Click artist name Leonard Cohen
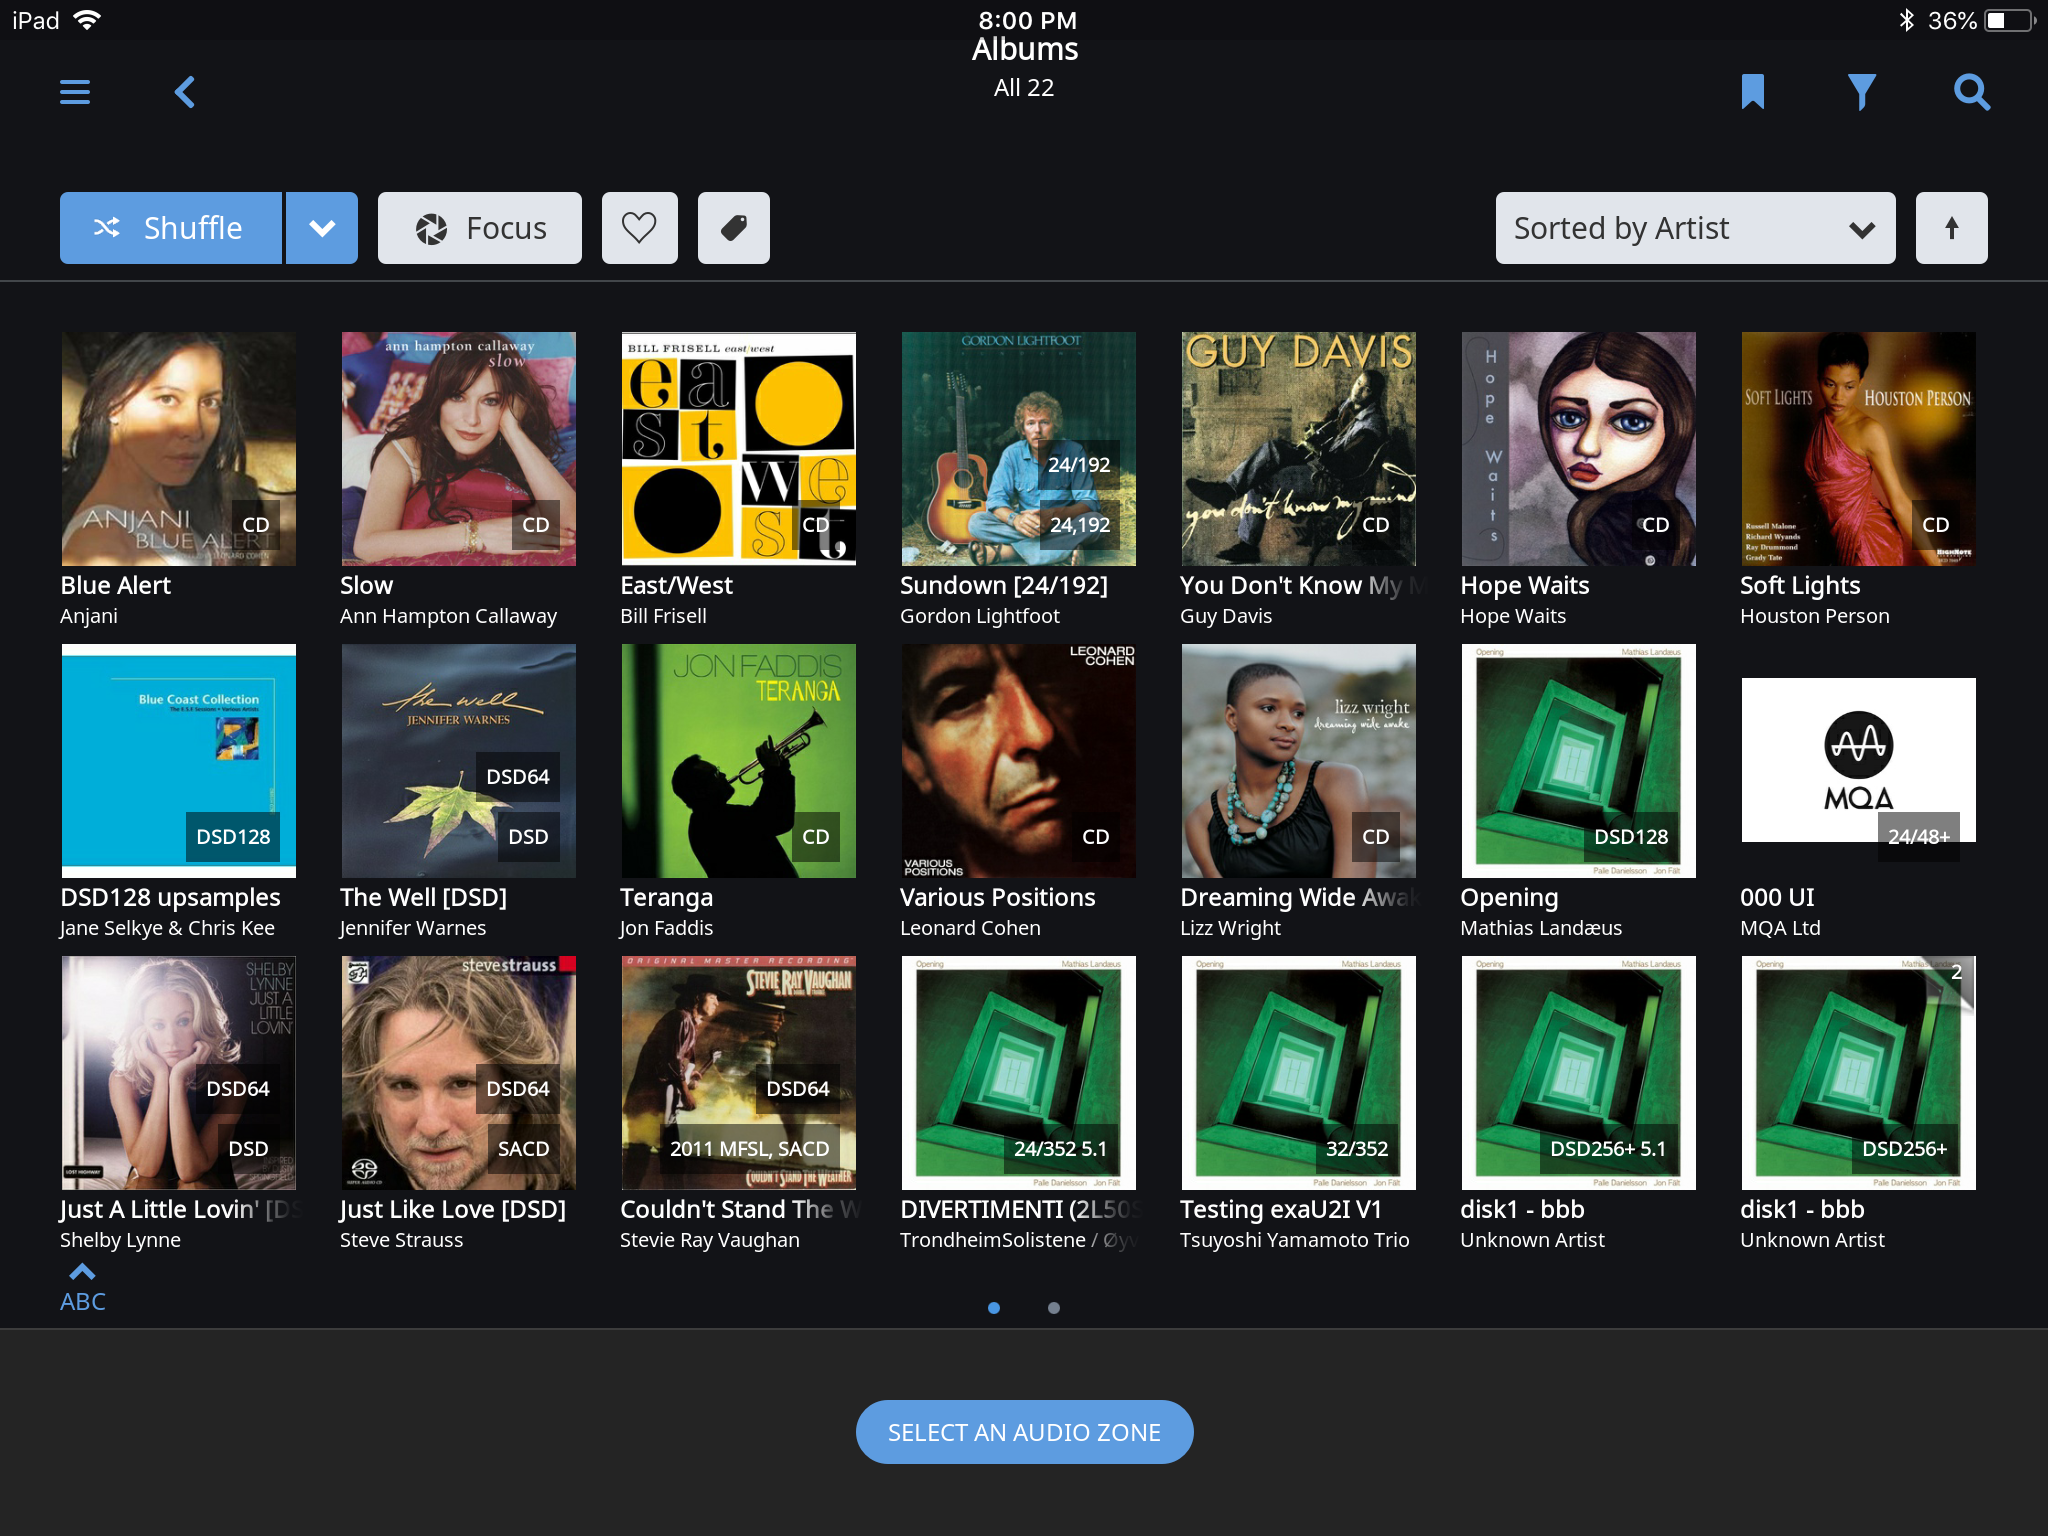Viewport: 2048px width, 1536px height. coord(970,928)
